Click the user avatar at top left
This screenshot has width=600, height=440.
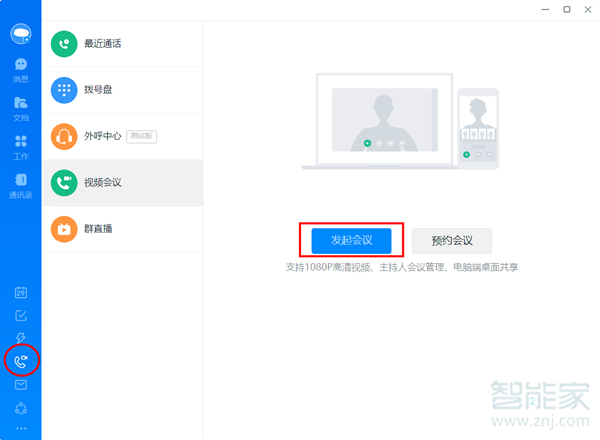pyautogui.click(x=20, y=34)
